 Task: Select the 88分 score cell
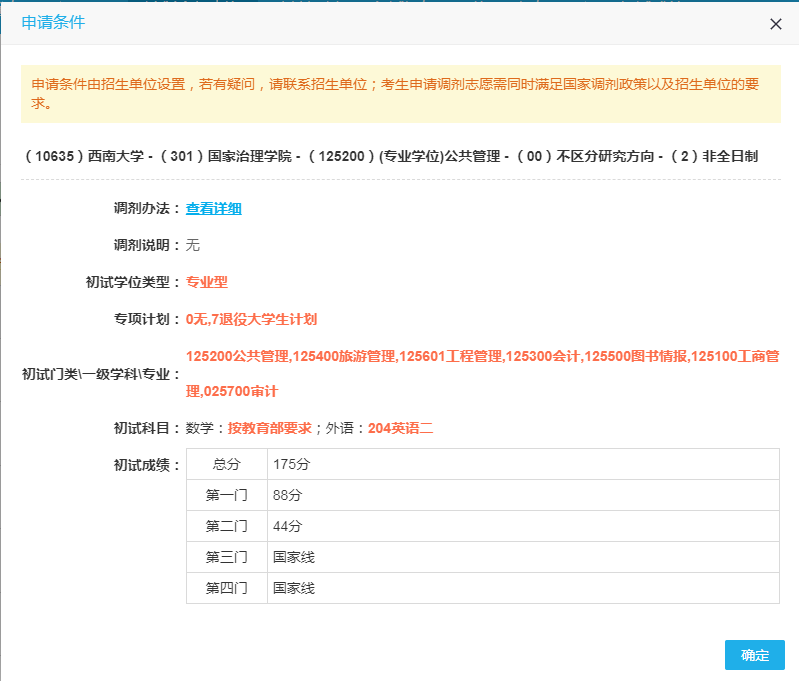click(x=286, y=495)
